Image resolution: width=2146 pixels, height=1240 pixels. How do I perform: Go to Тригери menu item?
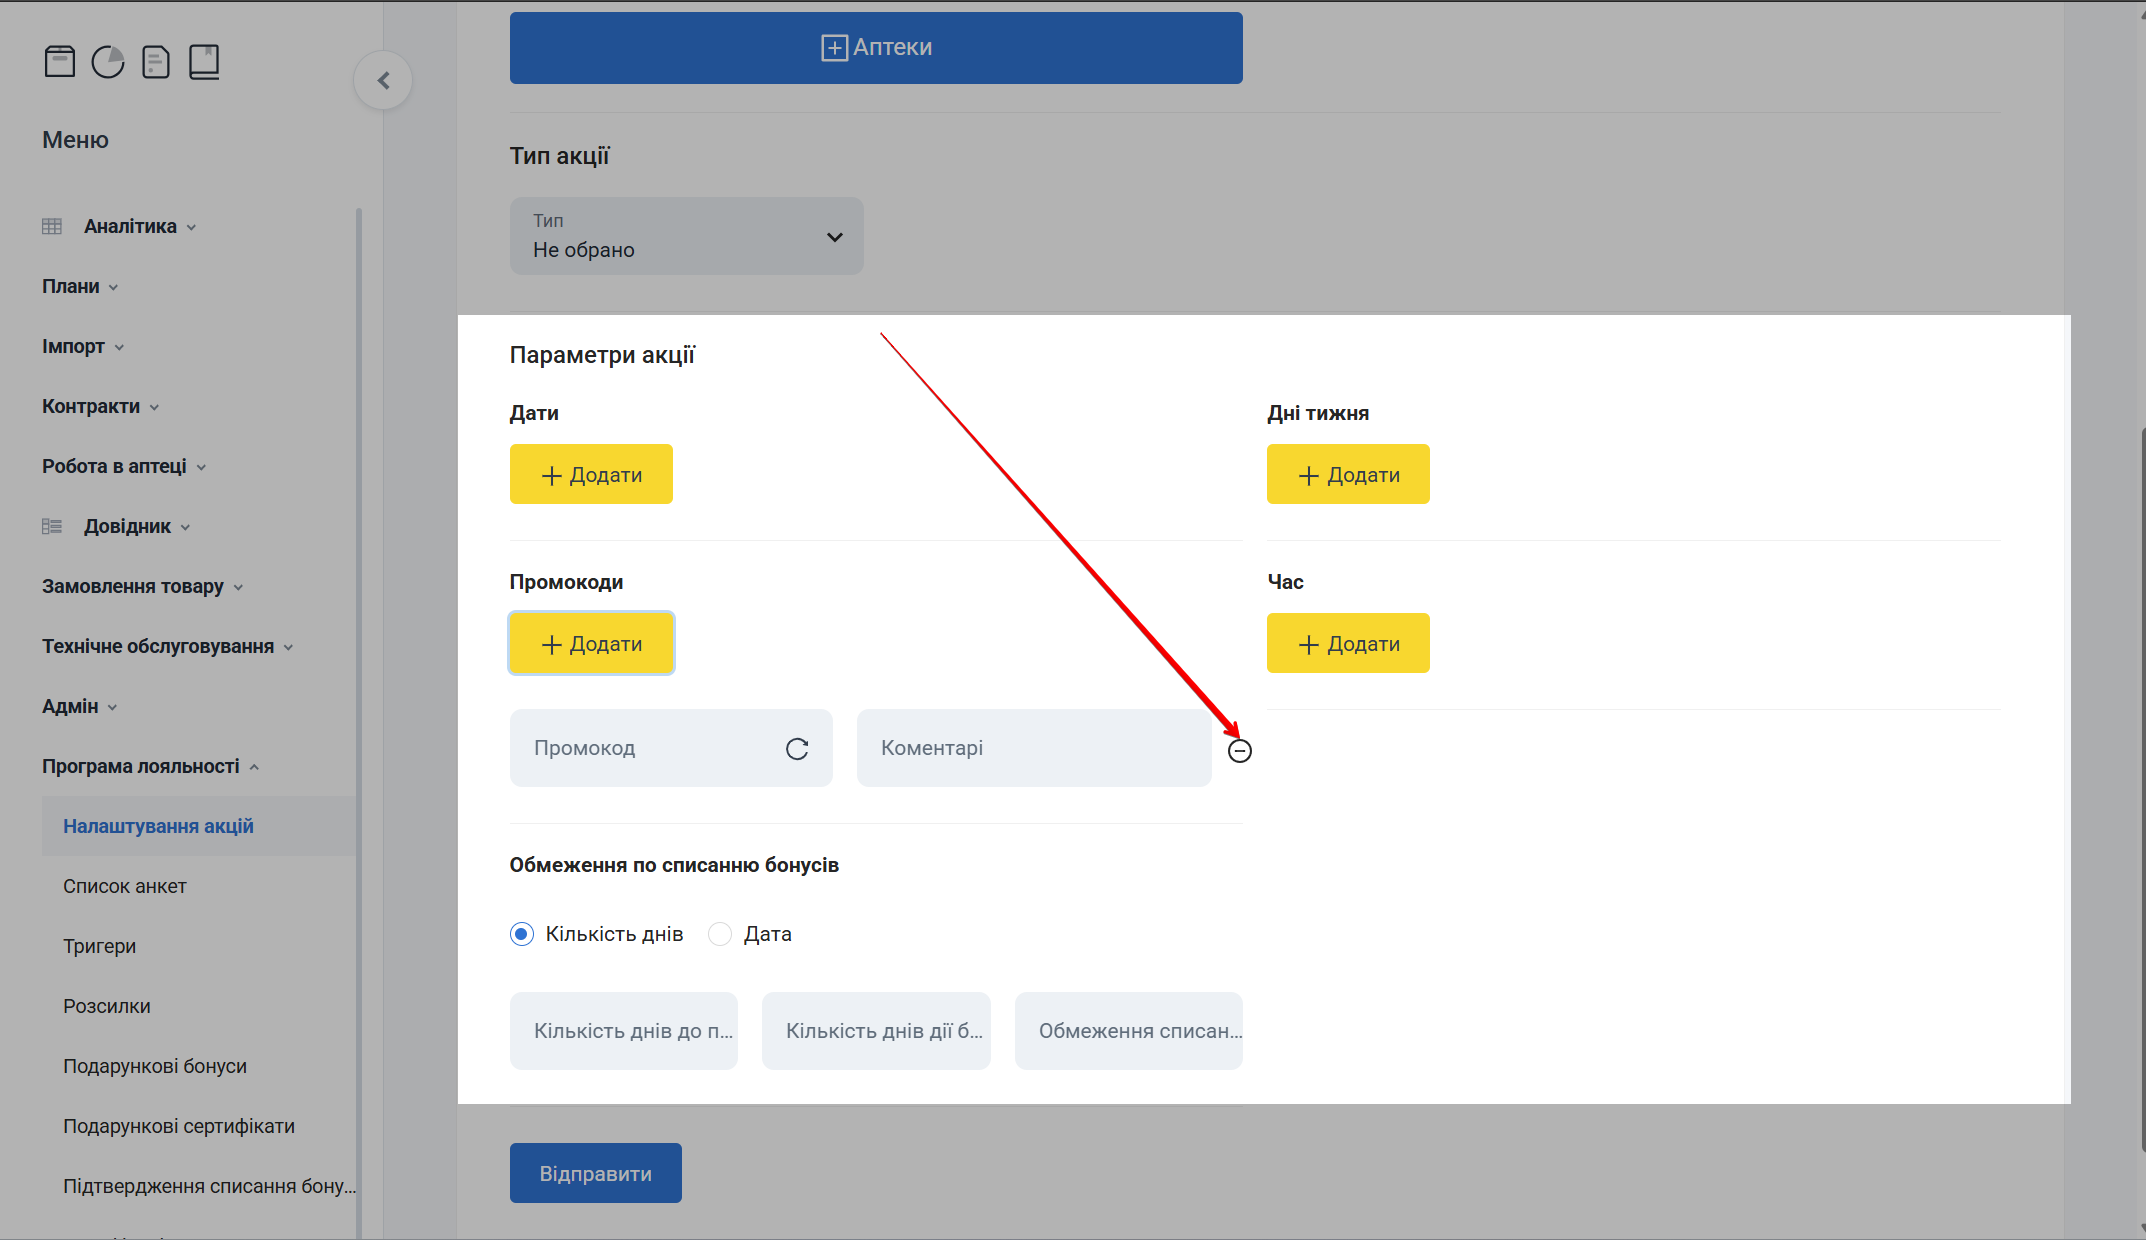[x=100, y=947]
